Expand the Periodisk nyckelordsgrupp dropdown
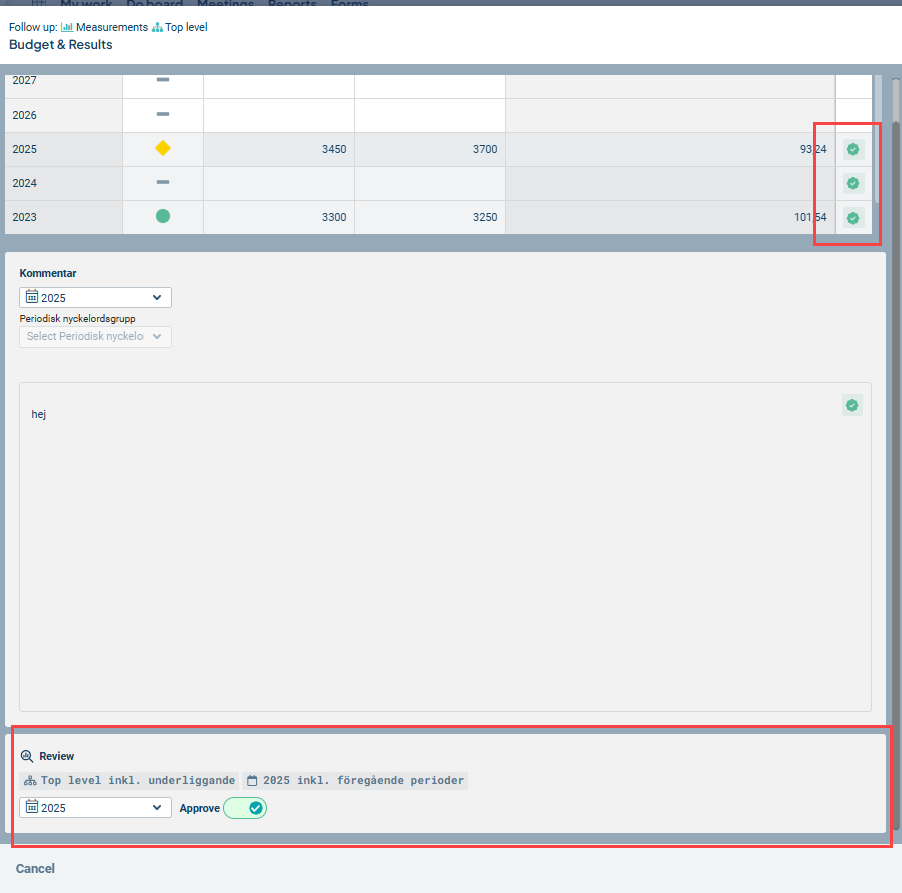The width and height of the screenshot is (902, 893). (x=95, y=337)
